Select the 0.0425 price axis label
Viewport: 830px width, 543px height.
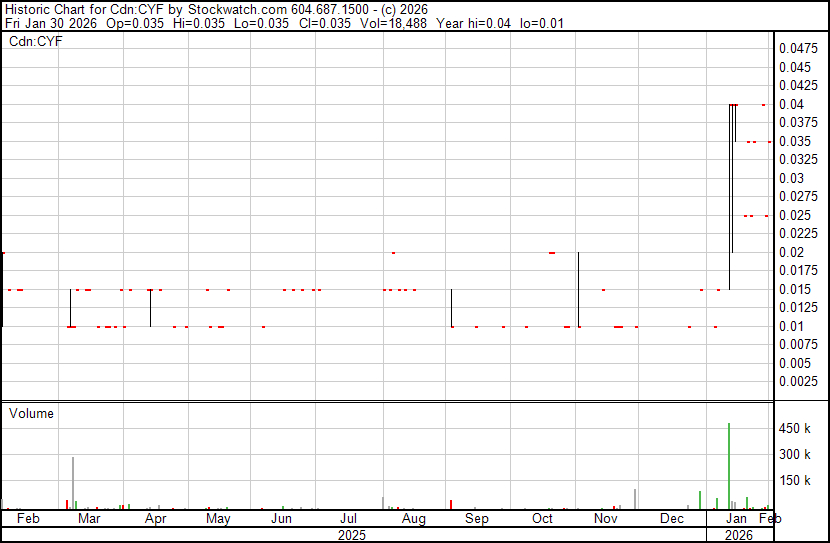coord(798,85)
